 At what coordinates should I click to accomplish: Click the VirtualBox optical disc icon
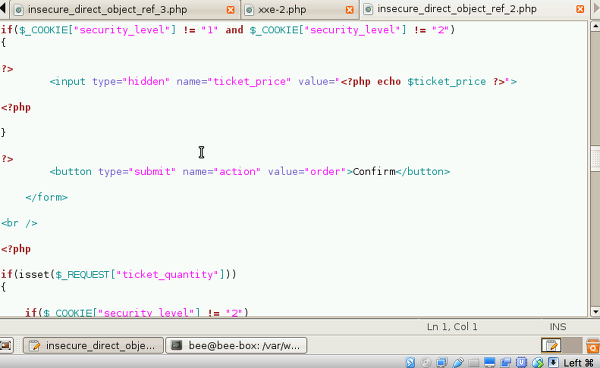pos(426,362)
